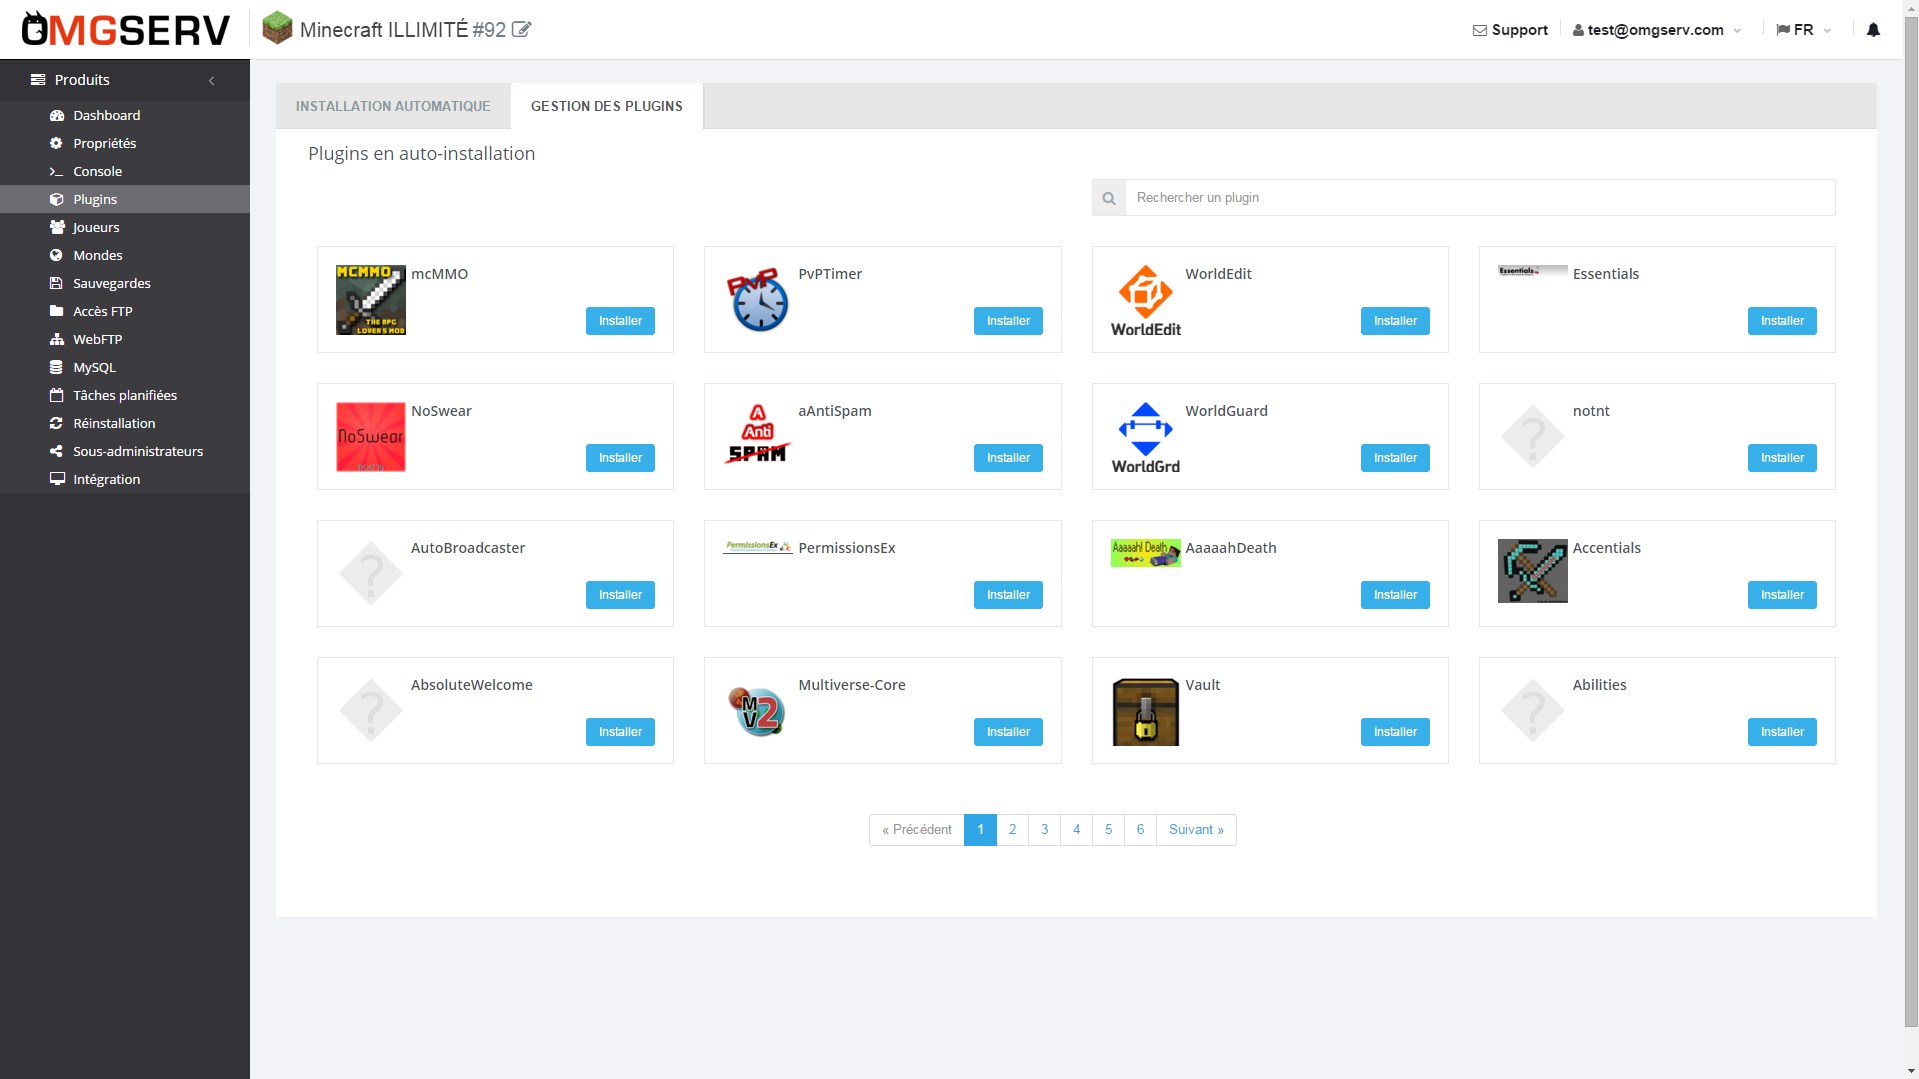Open the test@omgserv.com account dropdown
The image size is (1919, 1079).
(x=1656, y=30)
